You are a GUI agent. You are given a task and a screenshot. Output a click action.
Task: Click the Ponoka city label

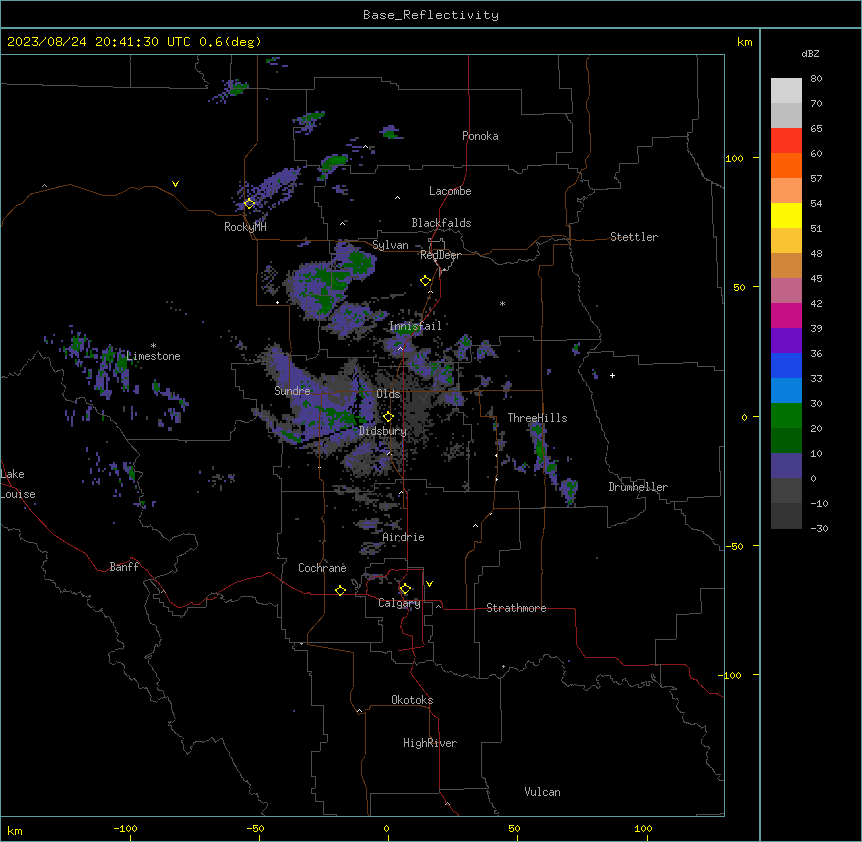pyautogui.click(x=480, y=136)
